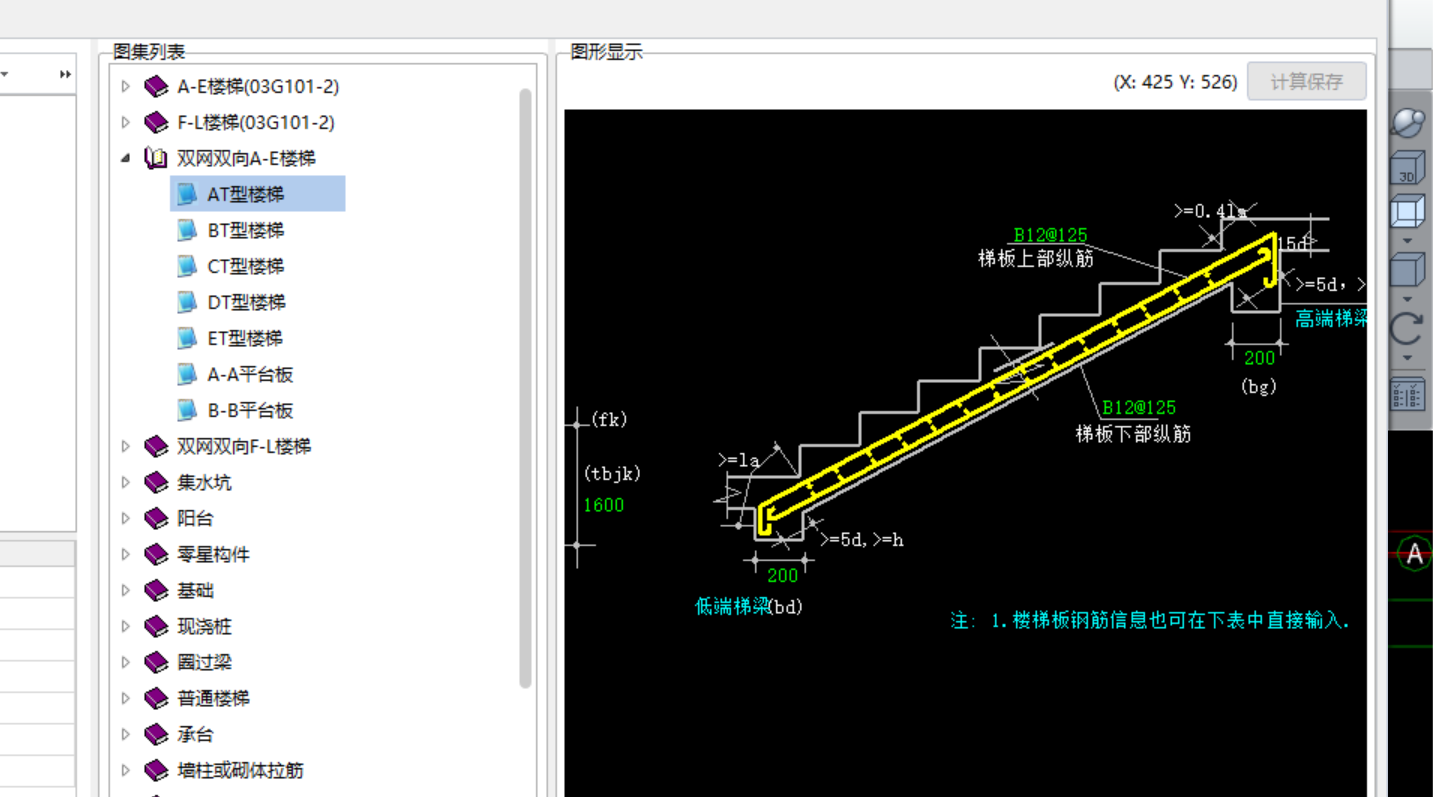
Task: Expand the 墙柱或砌体拉筋 node
Action: [x=125, y=771]
